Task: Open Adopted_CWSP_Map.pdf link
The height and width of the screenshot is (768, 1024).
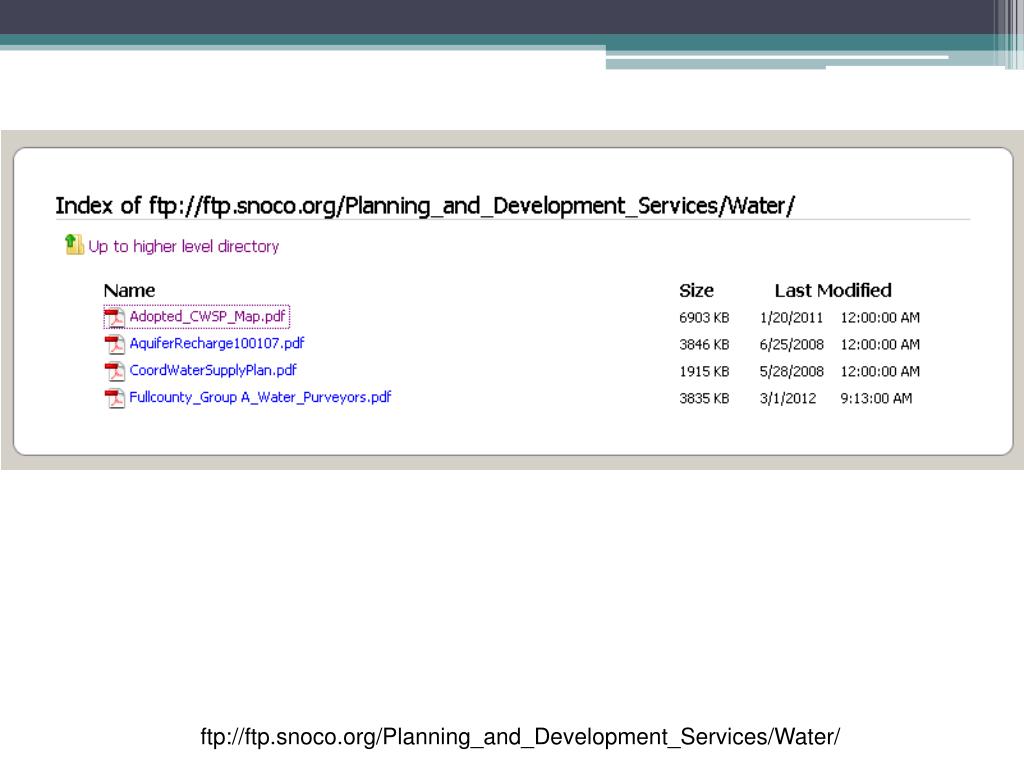Action: click(208, 317)
